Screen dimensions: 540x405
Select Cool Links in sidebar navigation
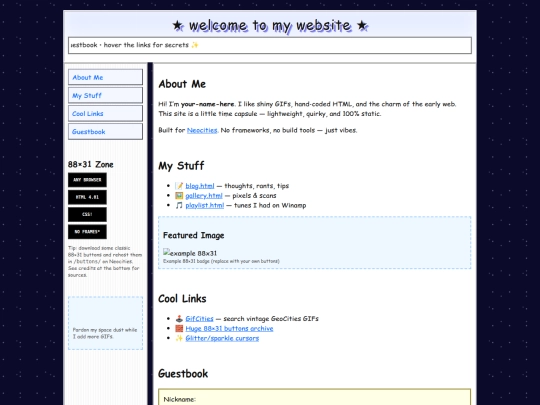click(x=105, y=113)
